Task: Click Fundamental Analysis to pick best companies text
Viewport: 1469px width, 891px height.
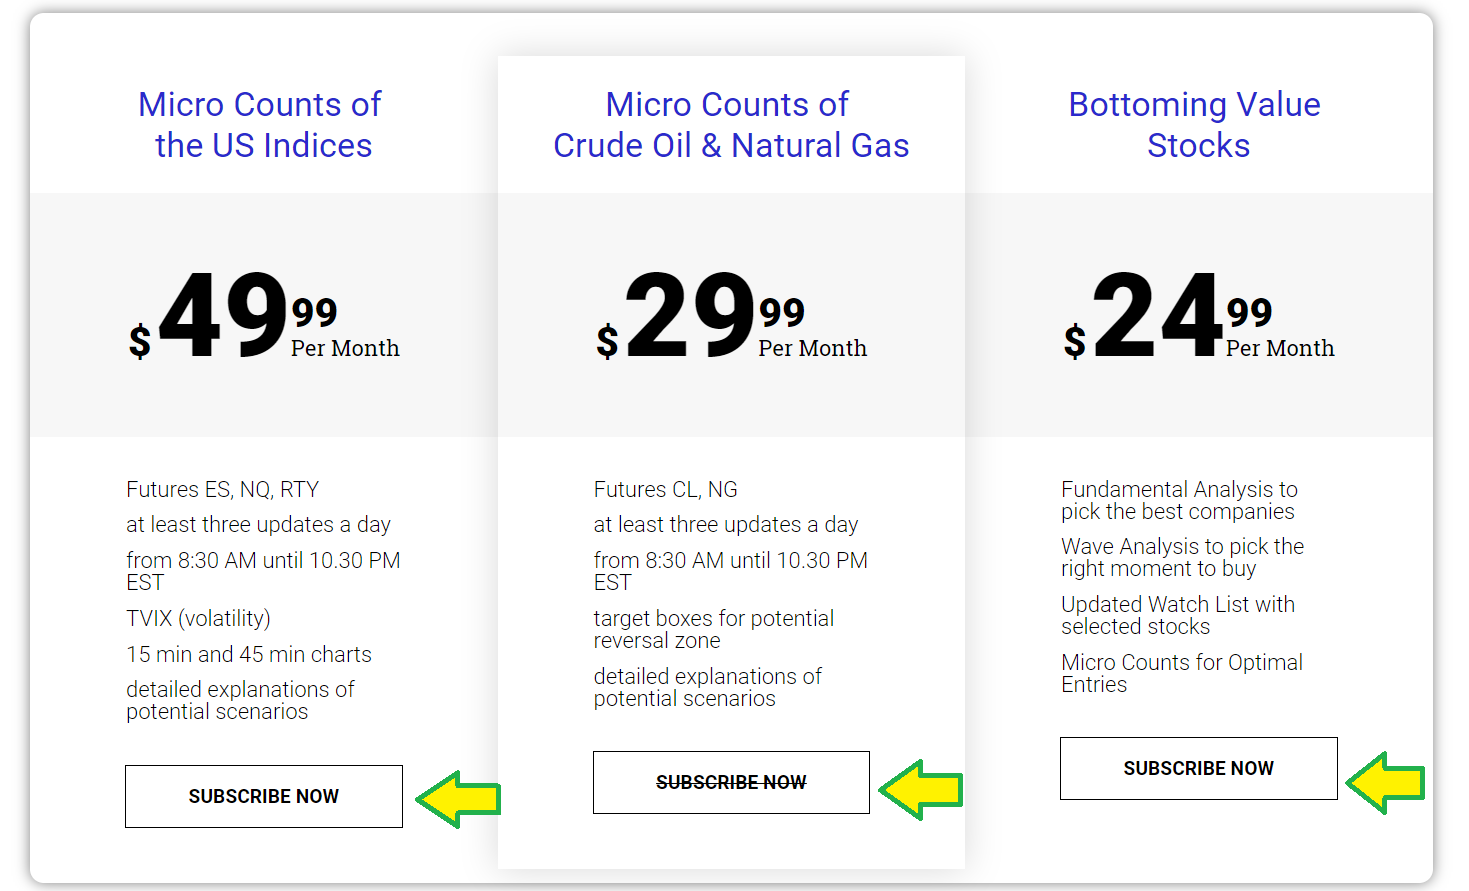Action: (x=1179, y=500)
